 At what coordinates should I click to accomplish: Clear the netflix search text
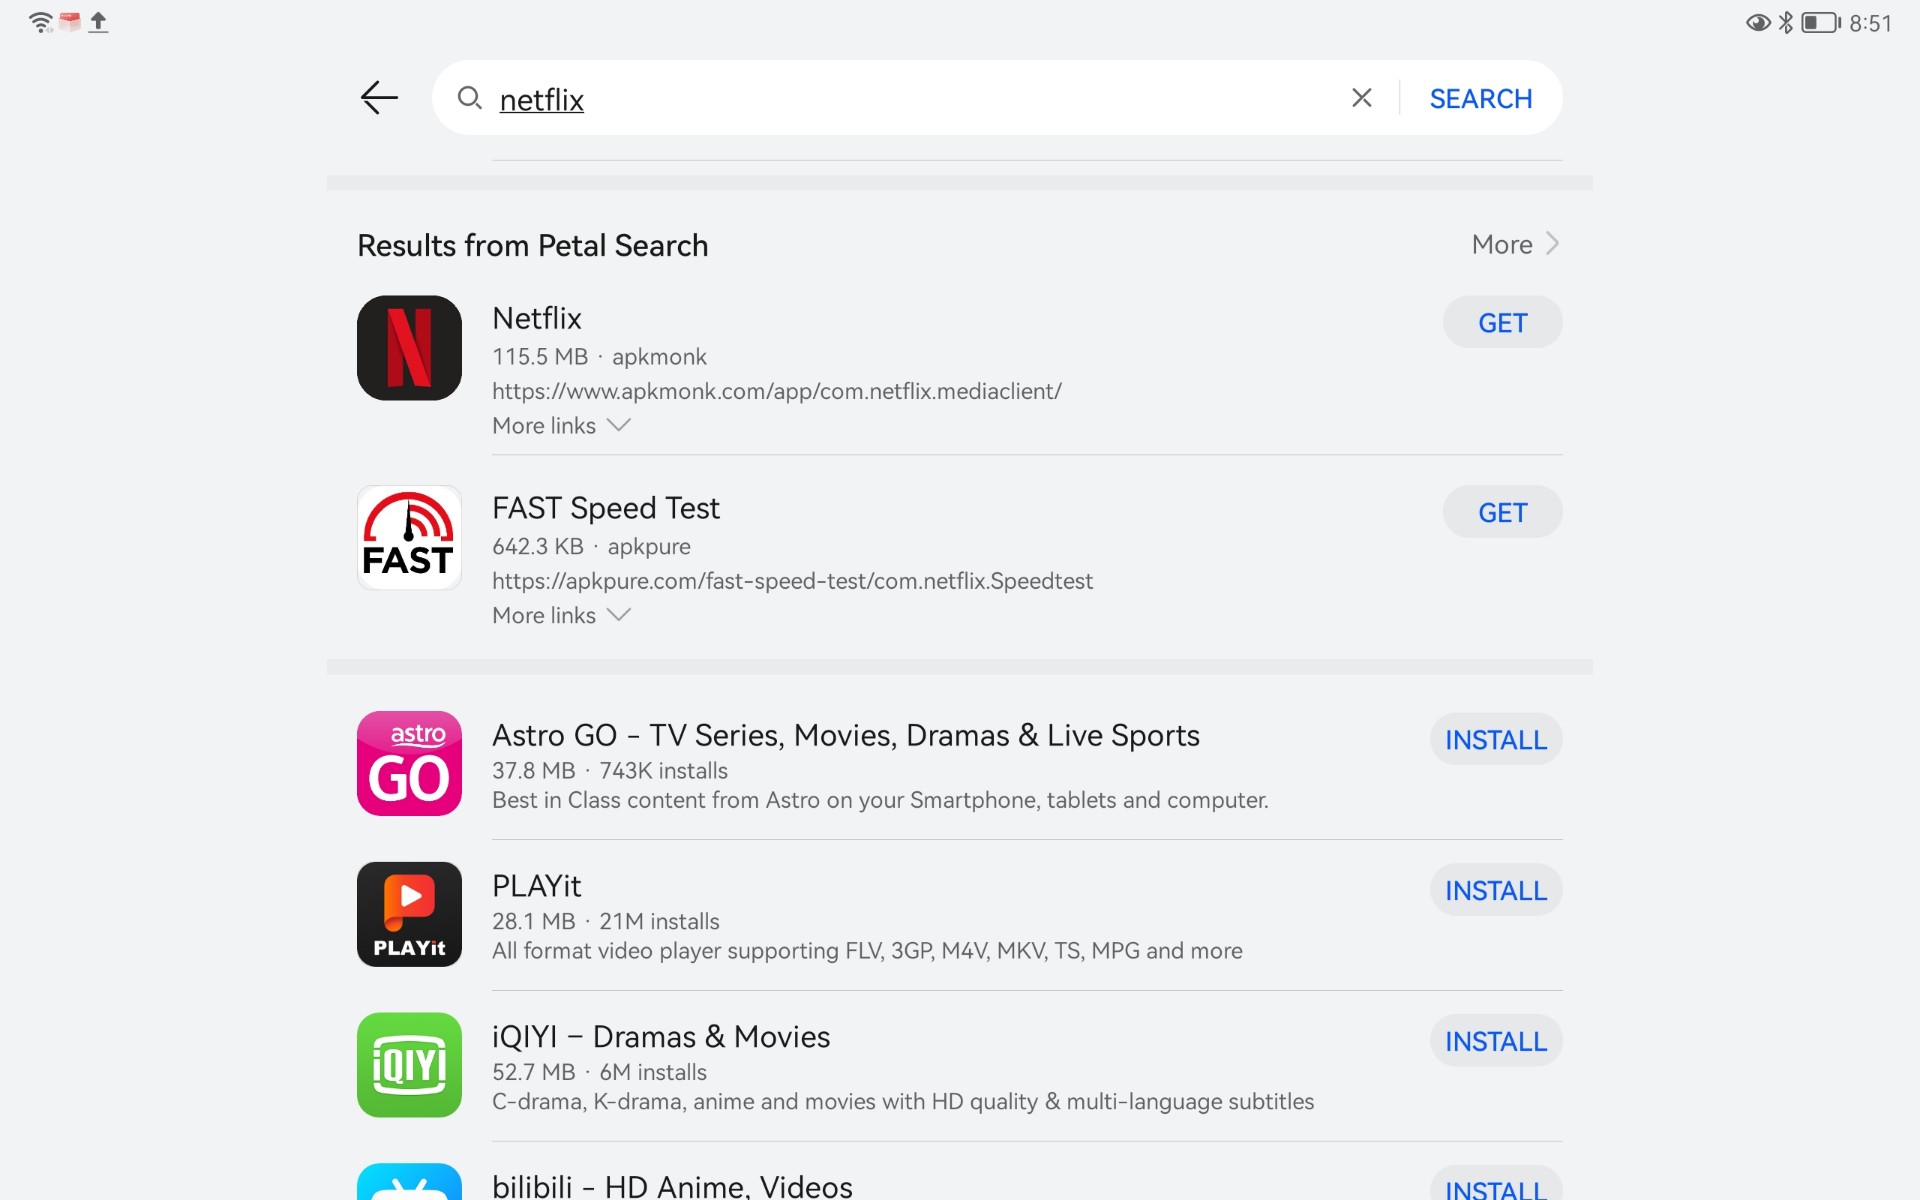coord(1361,98)
